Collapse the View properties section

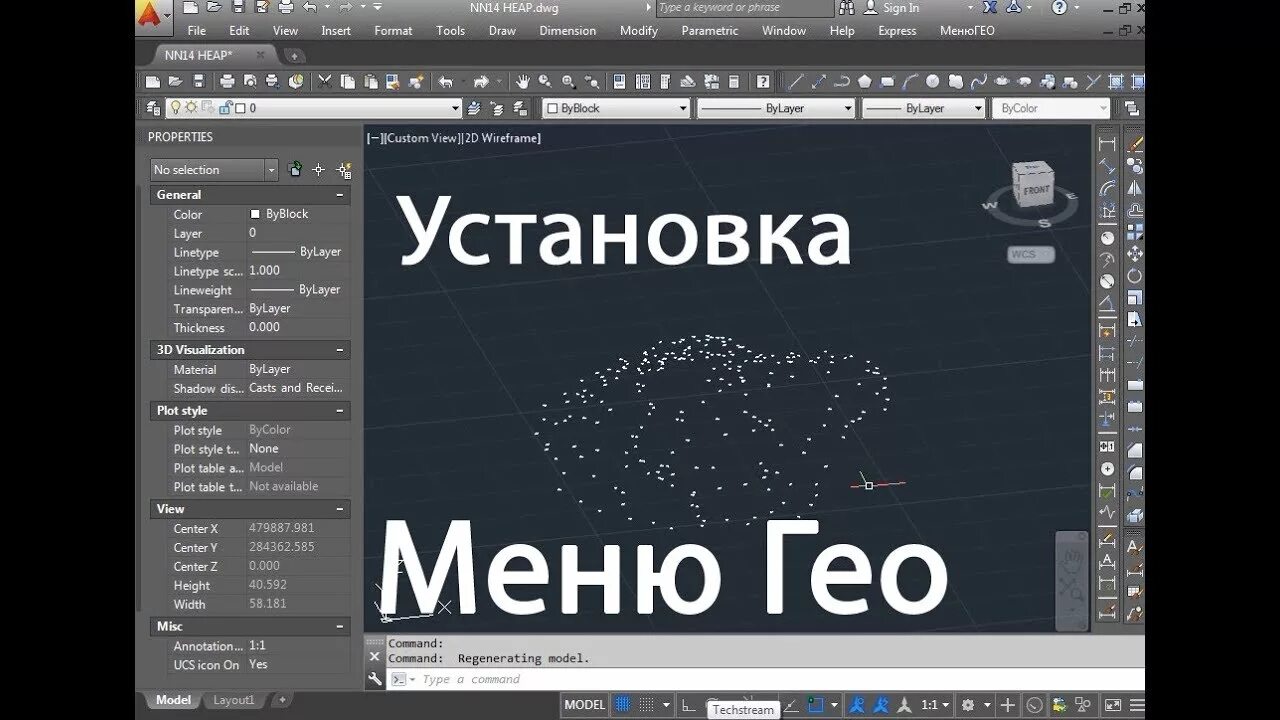click(340, 509)
